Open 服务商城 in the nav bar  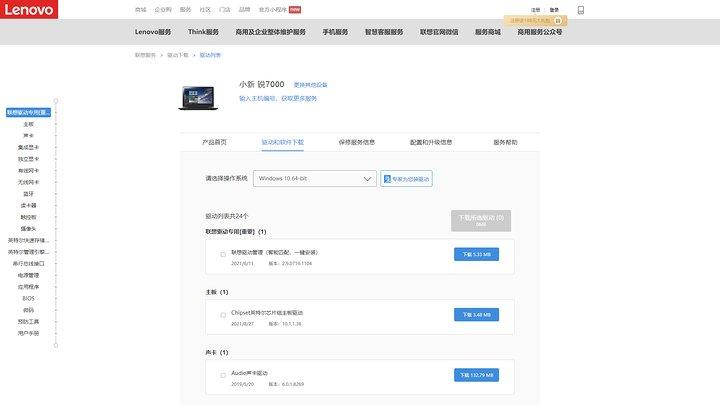(x=488, y=32)
